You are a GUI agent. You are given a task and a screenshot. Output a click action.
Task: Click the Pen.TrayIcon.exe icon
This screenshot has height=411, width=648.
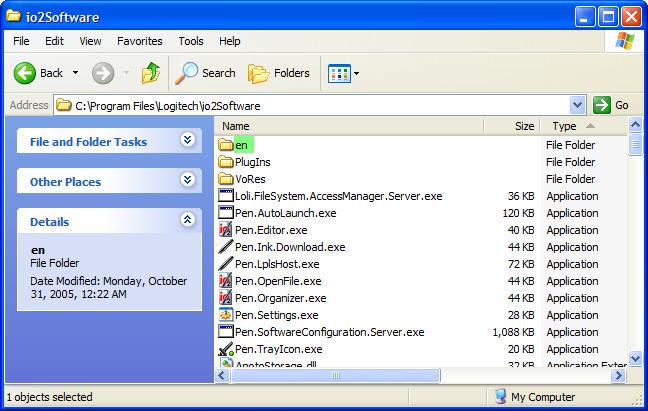pyautogui.click(x=226, y=349)
